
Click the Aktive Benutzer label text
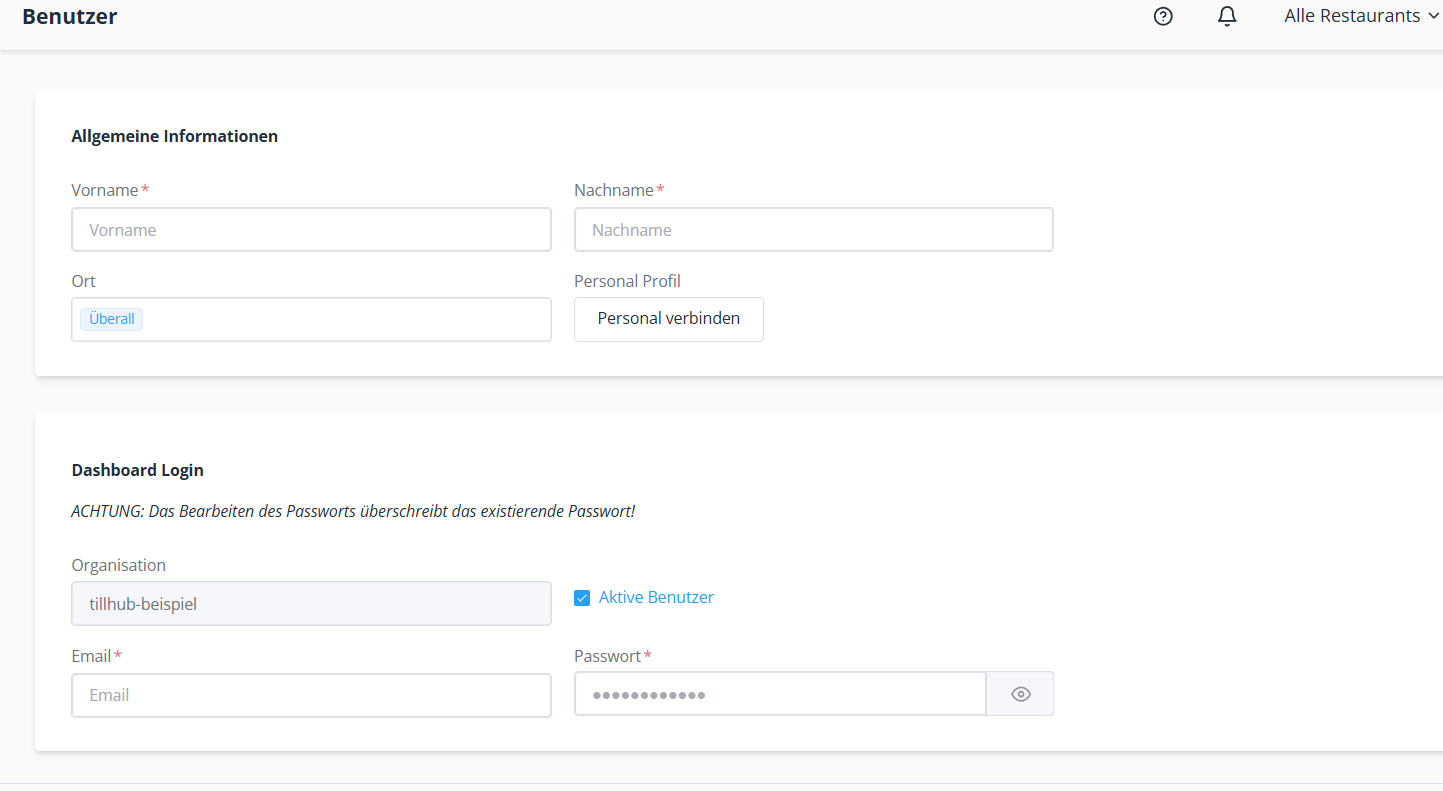click(x=656, y=597)
